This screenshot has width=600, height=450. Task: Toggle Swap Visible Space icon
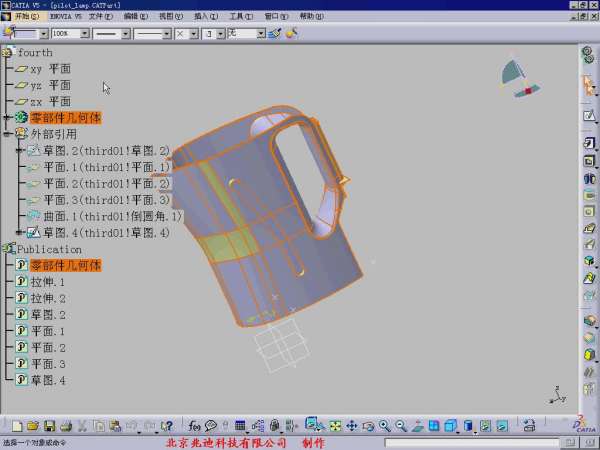coord(502,426)
